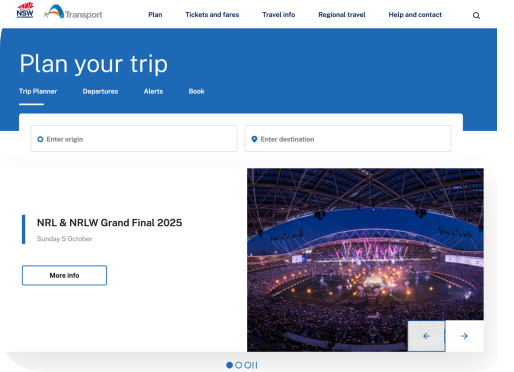514x372 pixels.
Task: Click the NSW Government waratah logo
Action: tap(25, 10)
